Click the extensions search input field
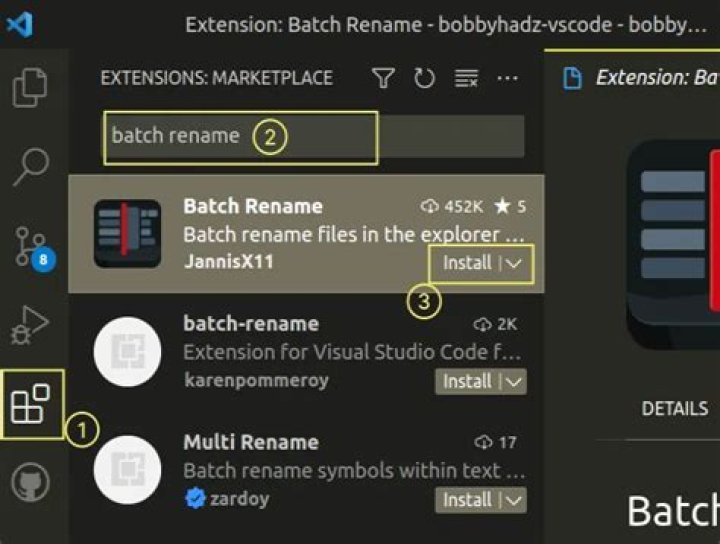The image size is (720, 544). 313,136
